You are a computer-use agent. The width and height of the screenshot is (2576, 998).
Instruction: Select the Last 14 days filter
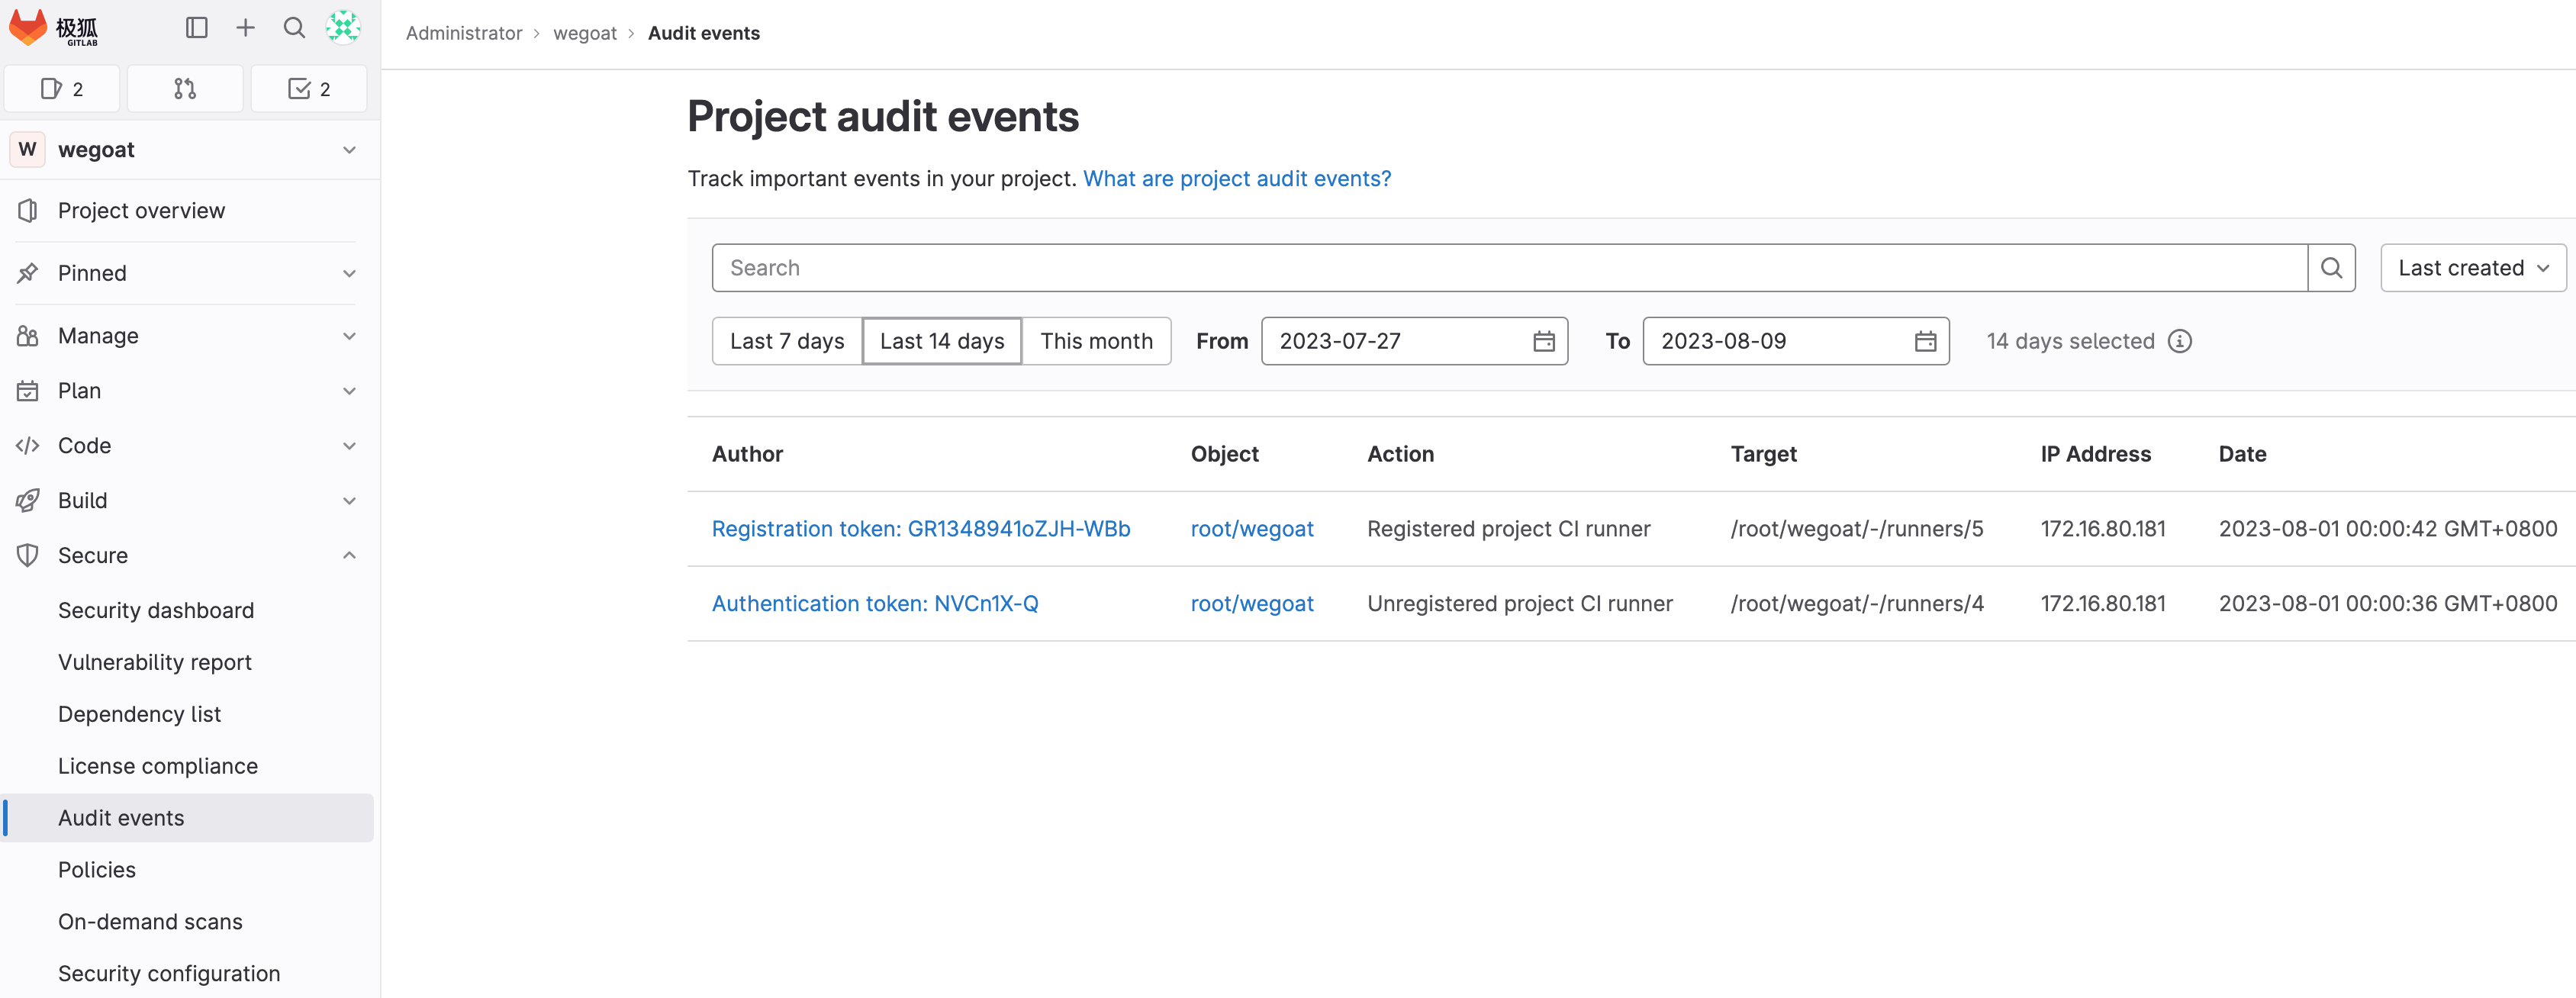941,341
